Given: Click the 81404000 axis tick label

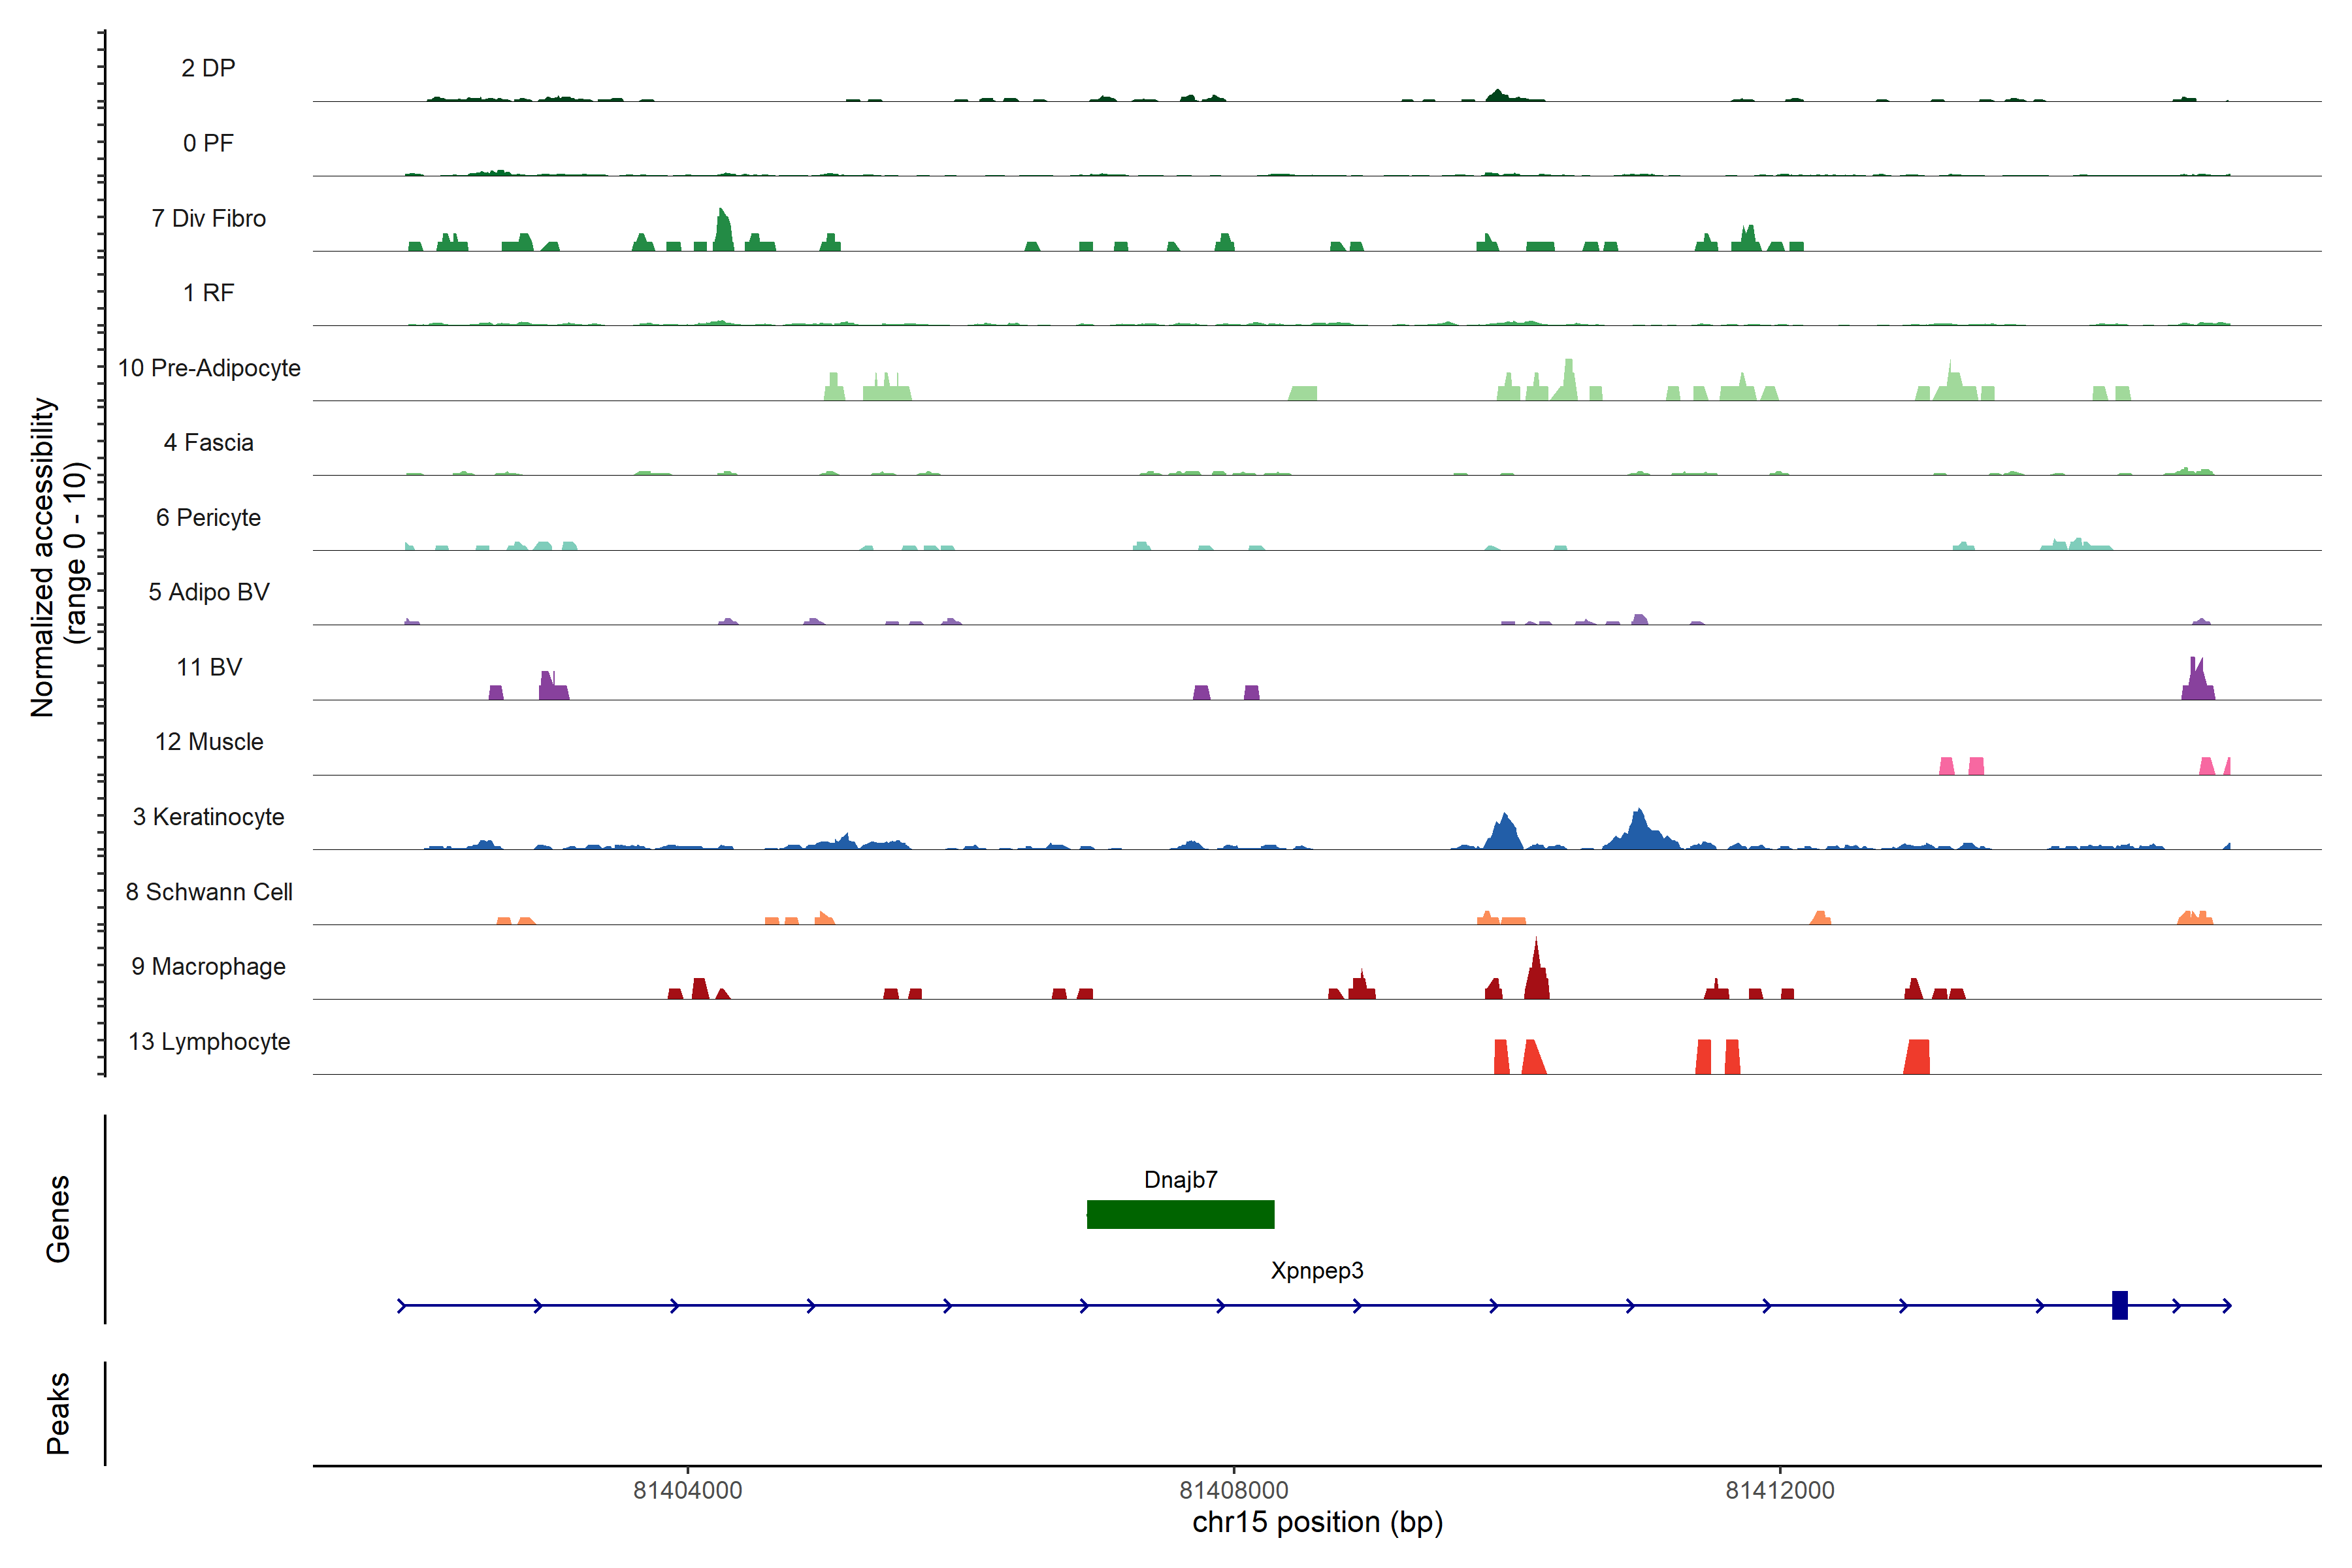Looking at the screenshot, I should [687, 1490].
